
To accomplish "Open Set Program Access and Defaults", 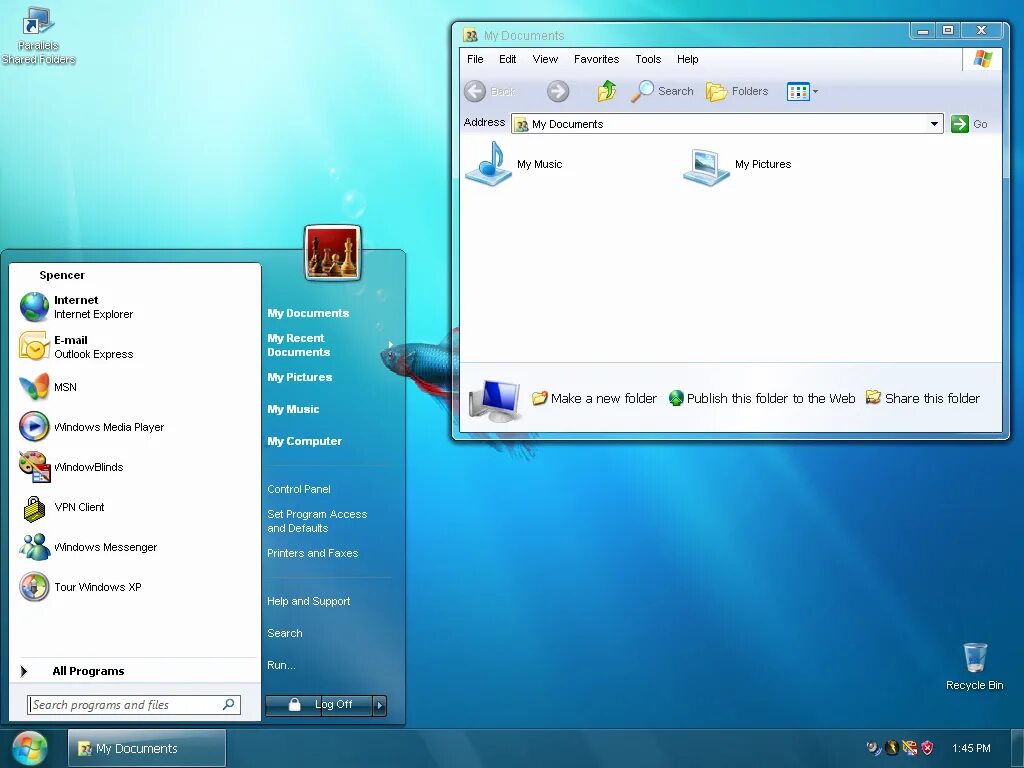I will (x=317, y=521).
